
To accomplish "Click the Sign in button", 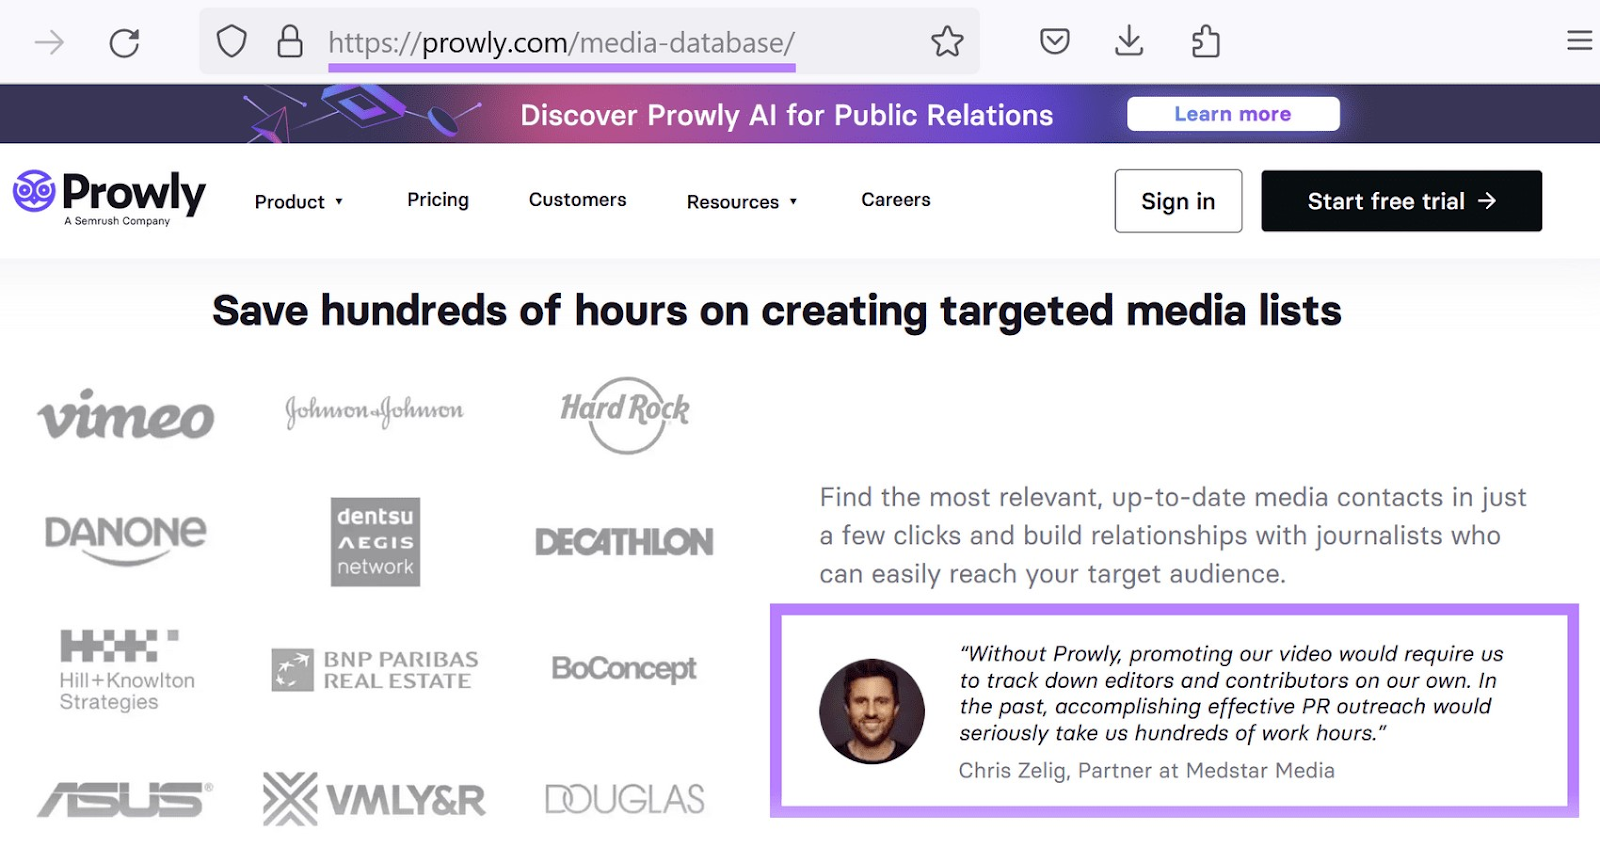I will (1178, 201).
